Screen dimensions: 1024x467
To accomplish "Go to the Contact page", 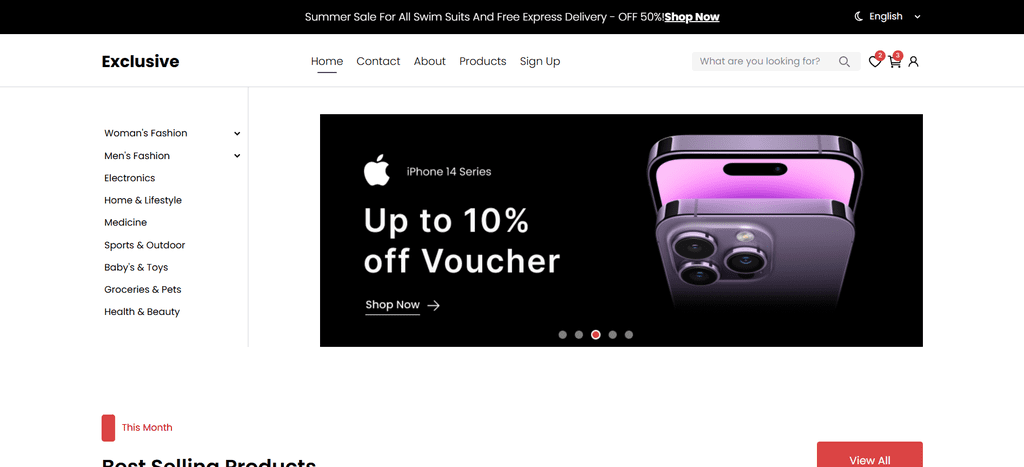I will tap(378, 61).
